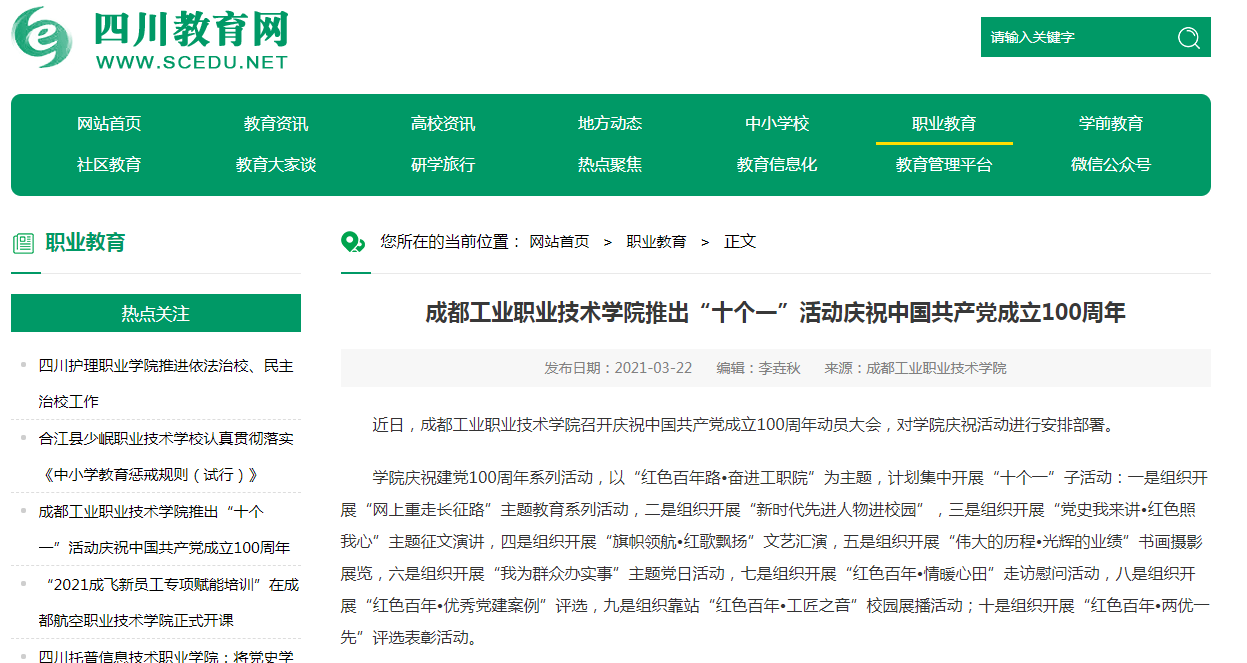Screen dimensions: 1247x663
Task: Click the 职业教育 sidebar section heading
Action: [86, 243]
